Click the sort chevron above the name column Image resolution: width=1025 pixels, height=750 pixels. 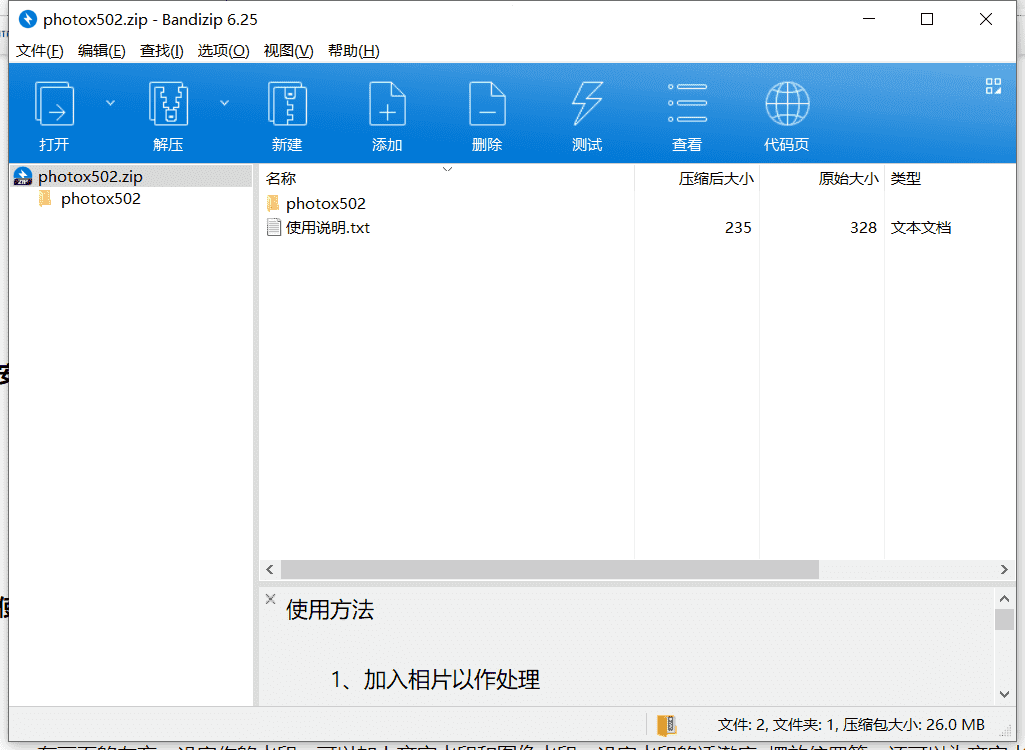(447, 169)
